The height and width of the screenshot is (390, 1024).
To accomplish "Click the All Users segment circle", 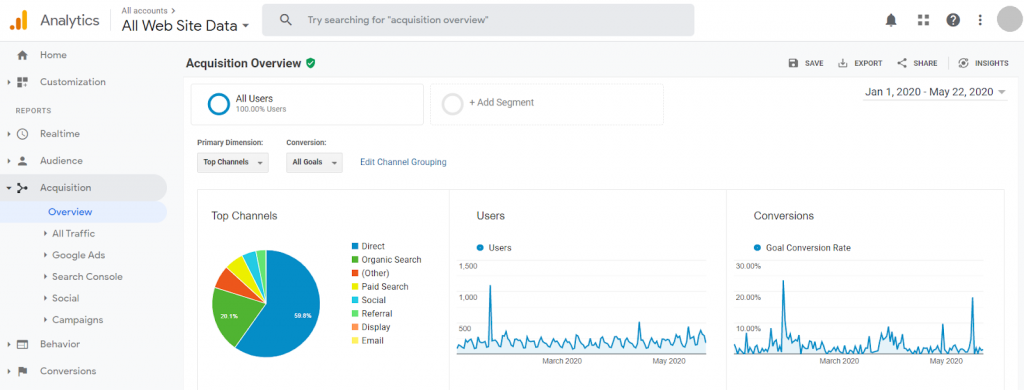I will point(218,105).
